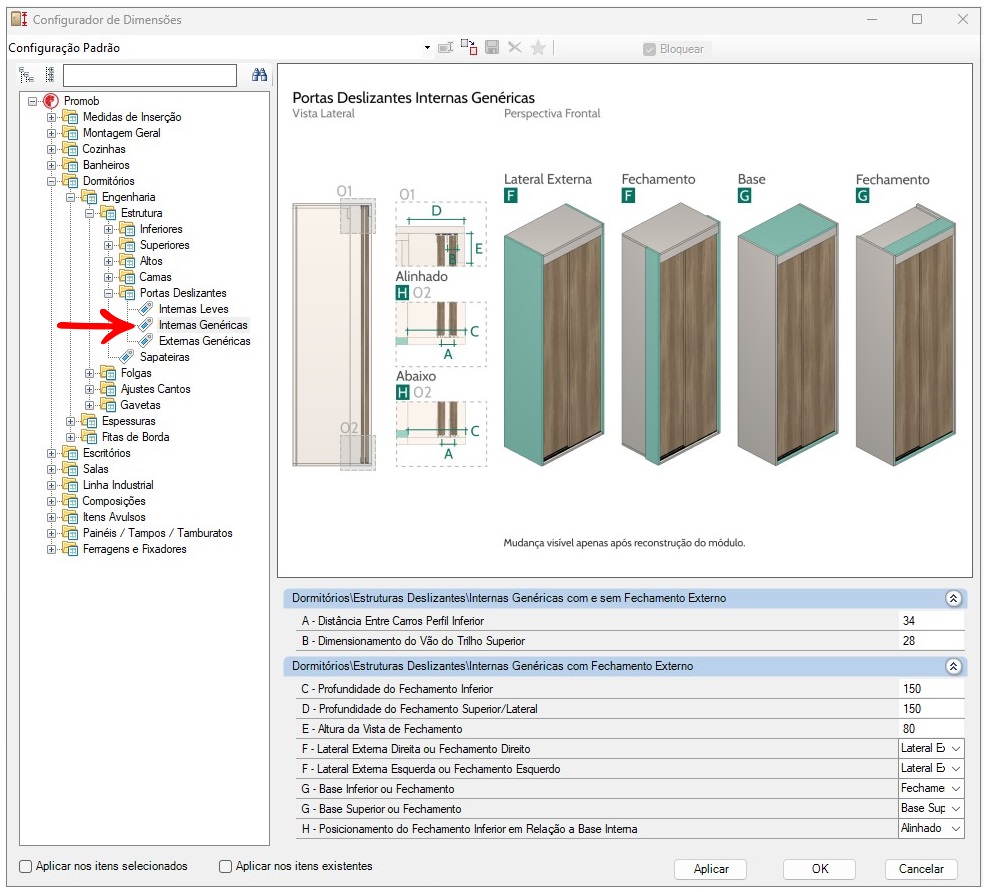Click the favorite star icon in toolbar
This screenshot has height=892, width=1001.
pos(538,48)
